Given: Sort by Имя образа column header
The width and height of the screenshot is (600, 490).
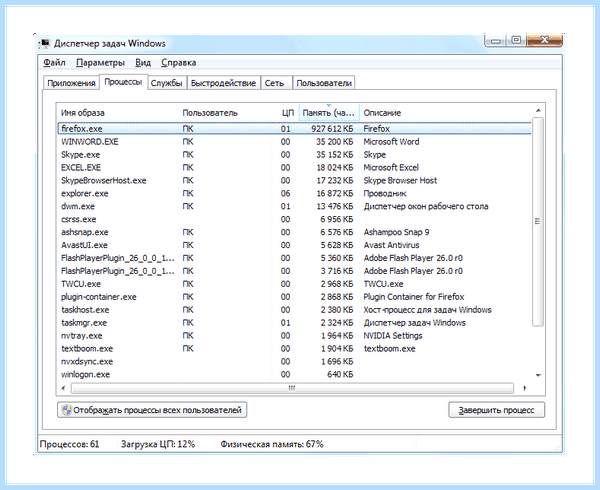Looking at the screenshot, I should click(x=118, y=113).
